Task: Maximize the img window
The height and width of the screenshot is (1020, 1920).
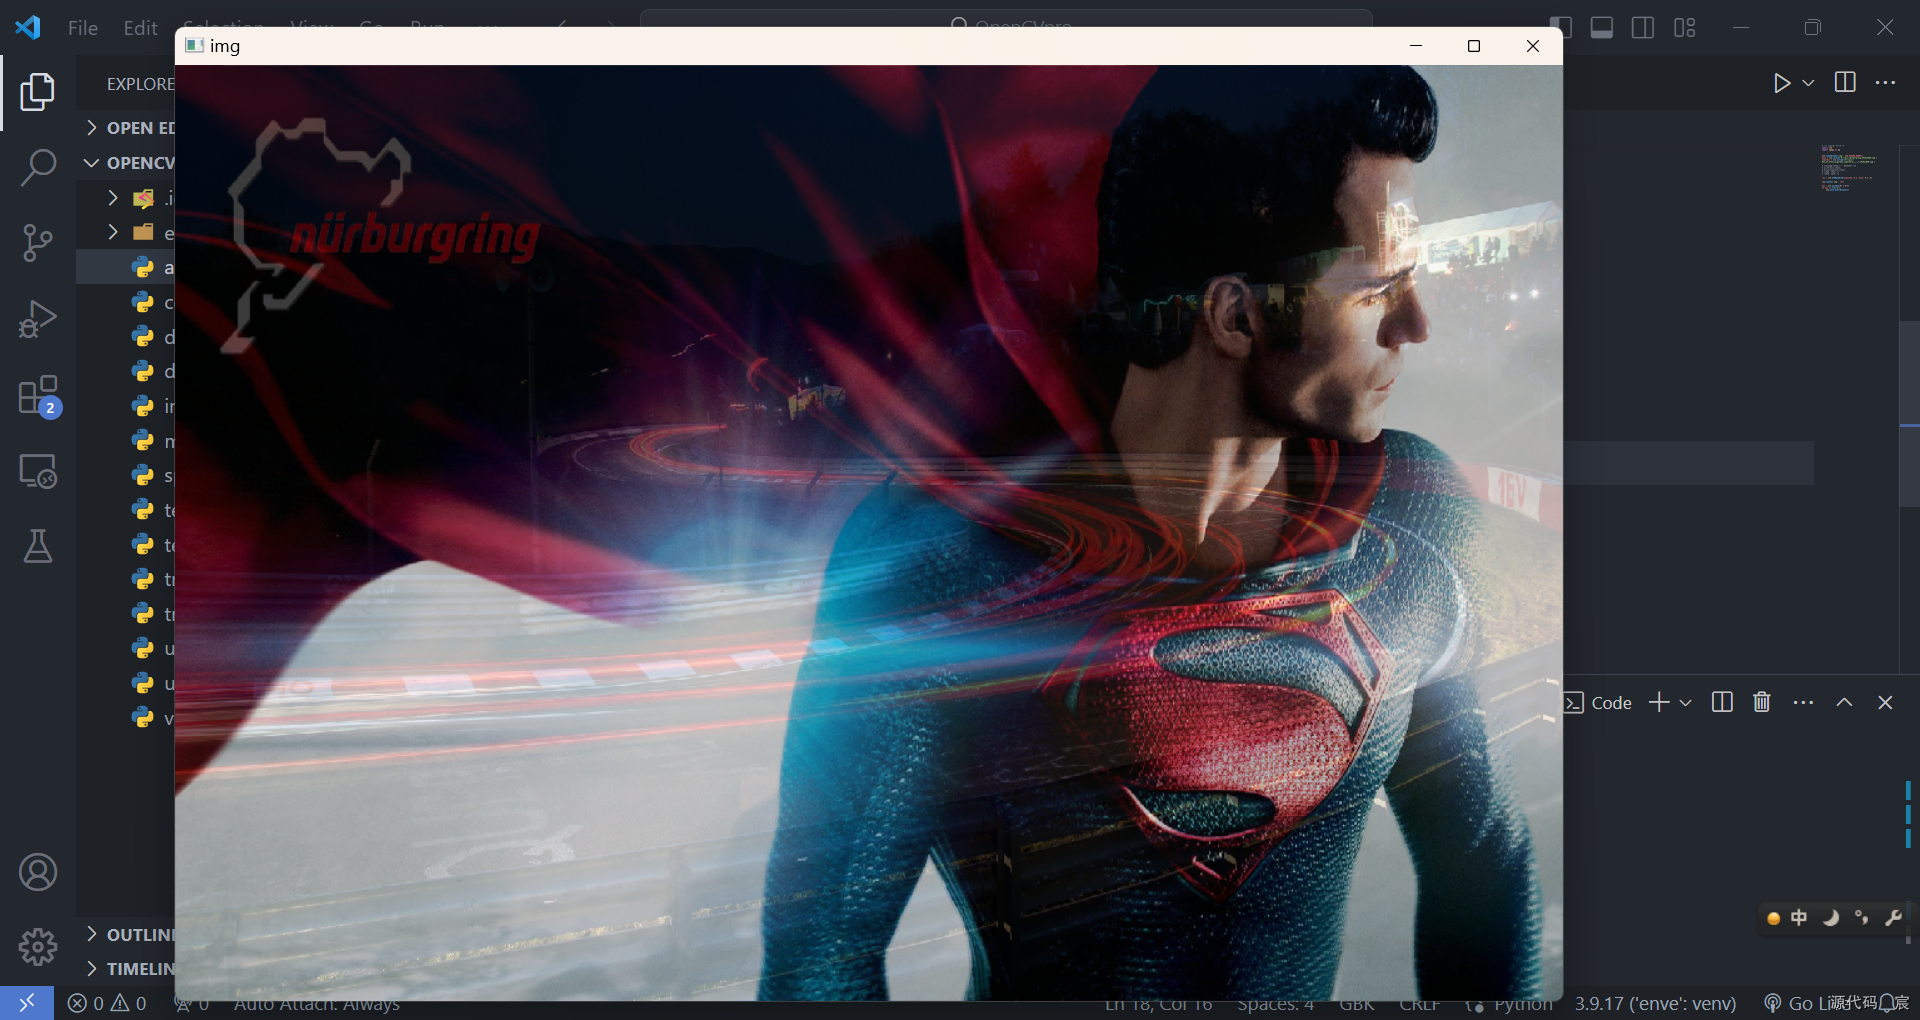Action: coord(1473,46)
